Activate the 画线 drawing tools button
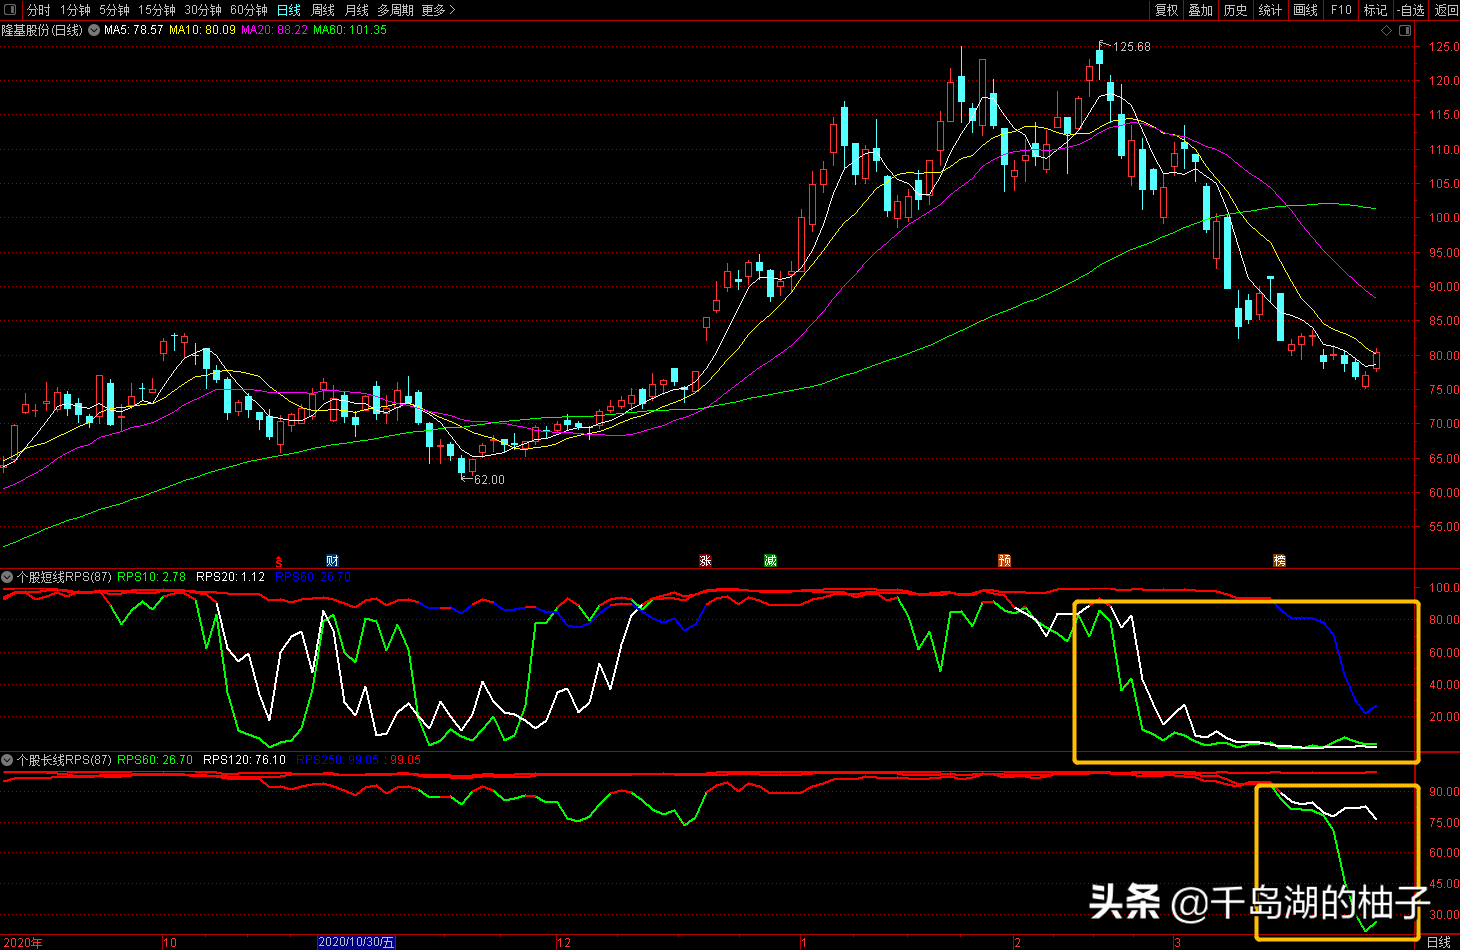Image resolution: width=1460 pixels, height=950 pixels. 1305,10
